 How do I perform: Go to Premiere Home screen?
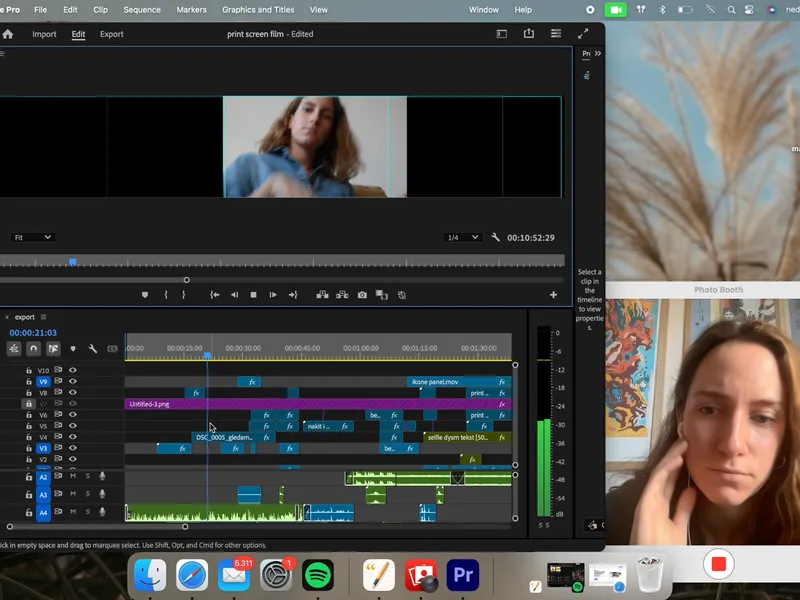(8, 34)
